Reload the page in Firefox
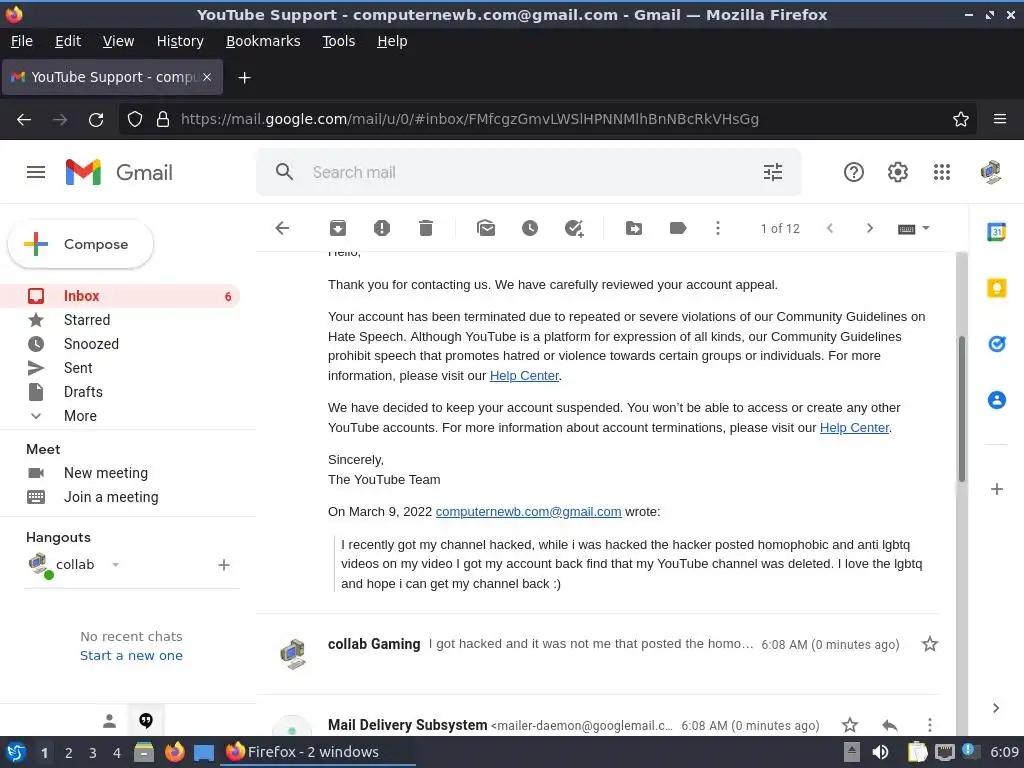 (96, 120)
